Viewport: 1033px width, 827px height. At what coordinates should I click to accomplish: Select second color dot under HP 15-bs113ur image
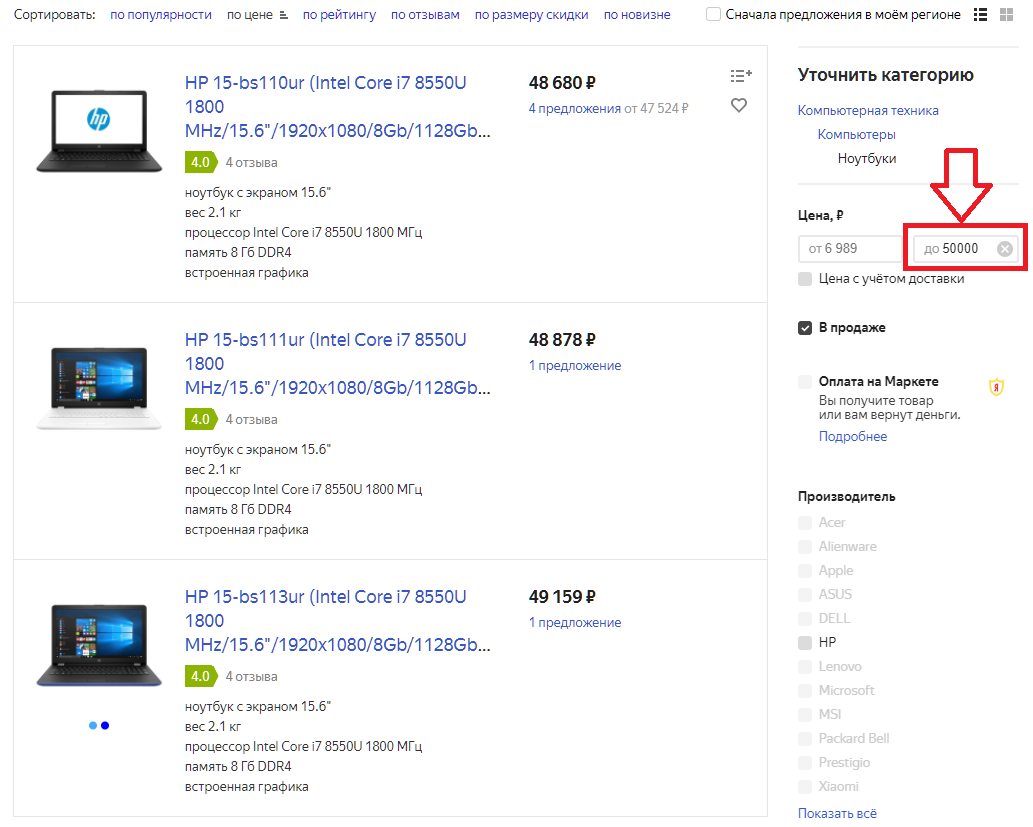pyautogui.click(x=105, y=726)
